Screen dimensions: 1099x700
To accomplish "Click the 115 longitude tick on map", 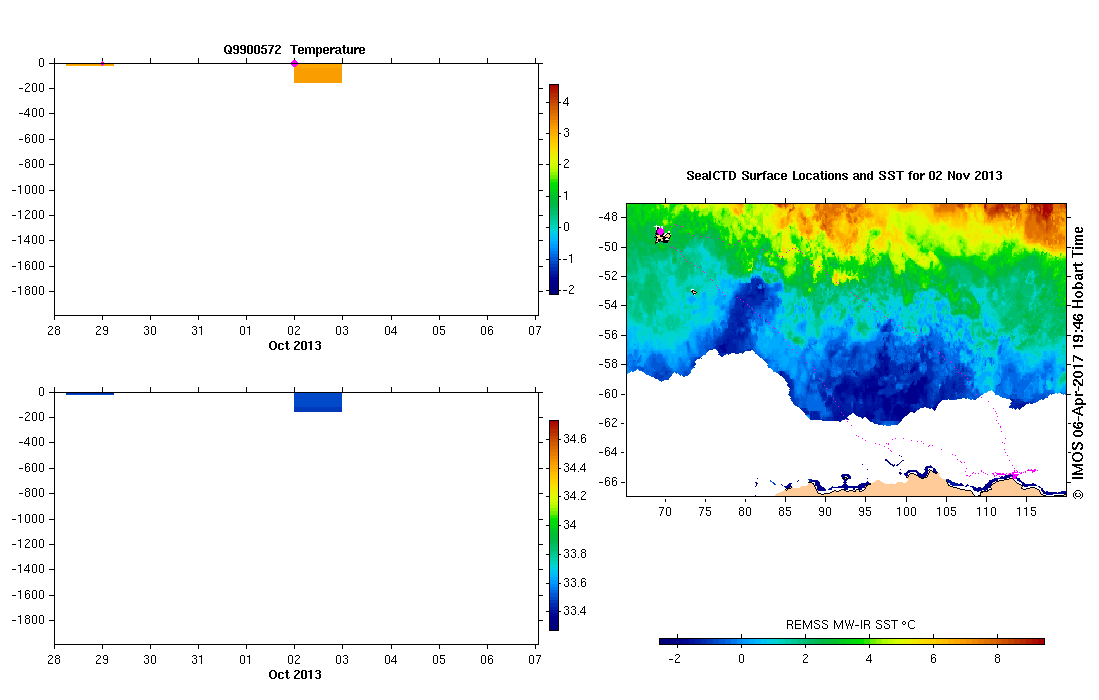I will pos(1026,512).
